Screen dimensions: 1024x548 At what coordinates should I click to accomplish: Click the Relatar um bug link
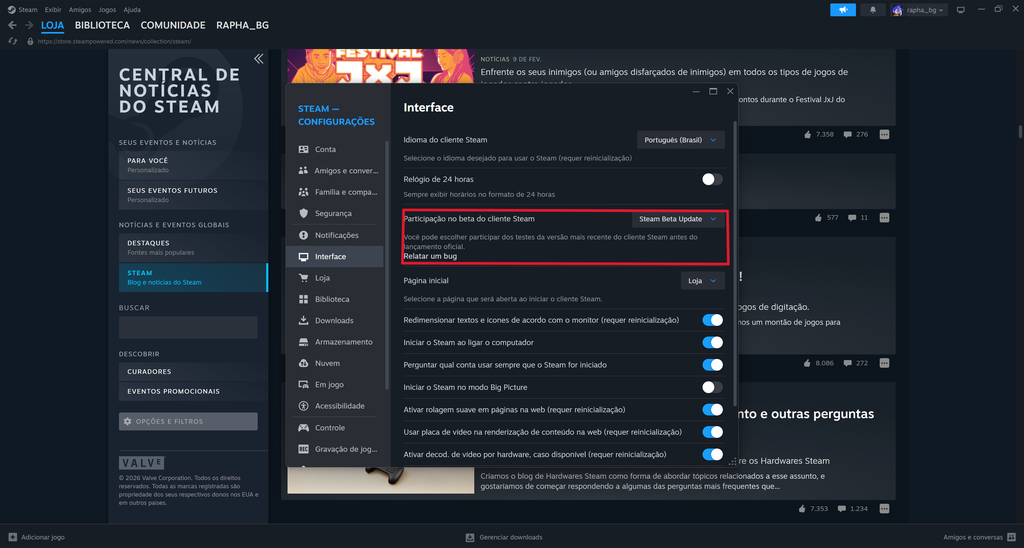430,256
